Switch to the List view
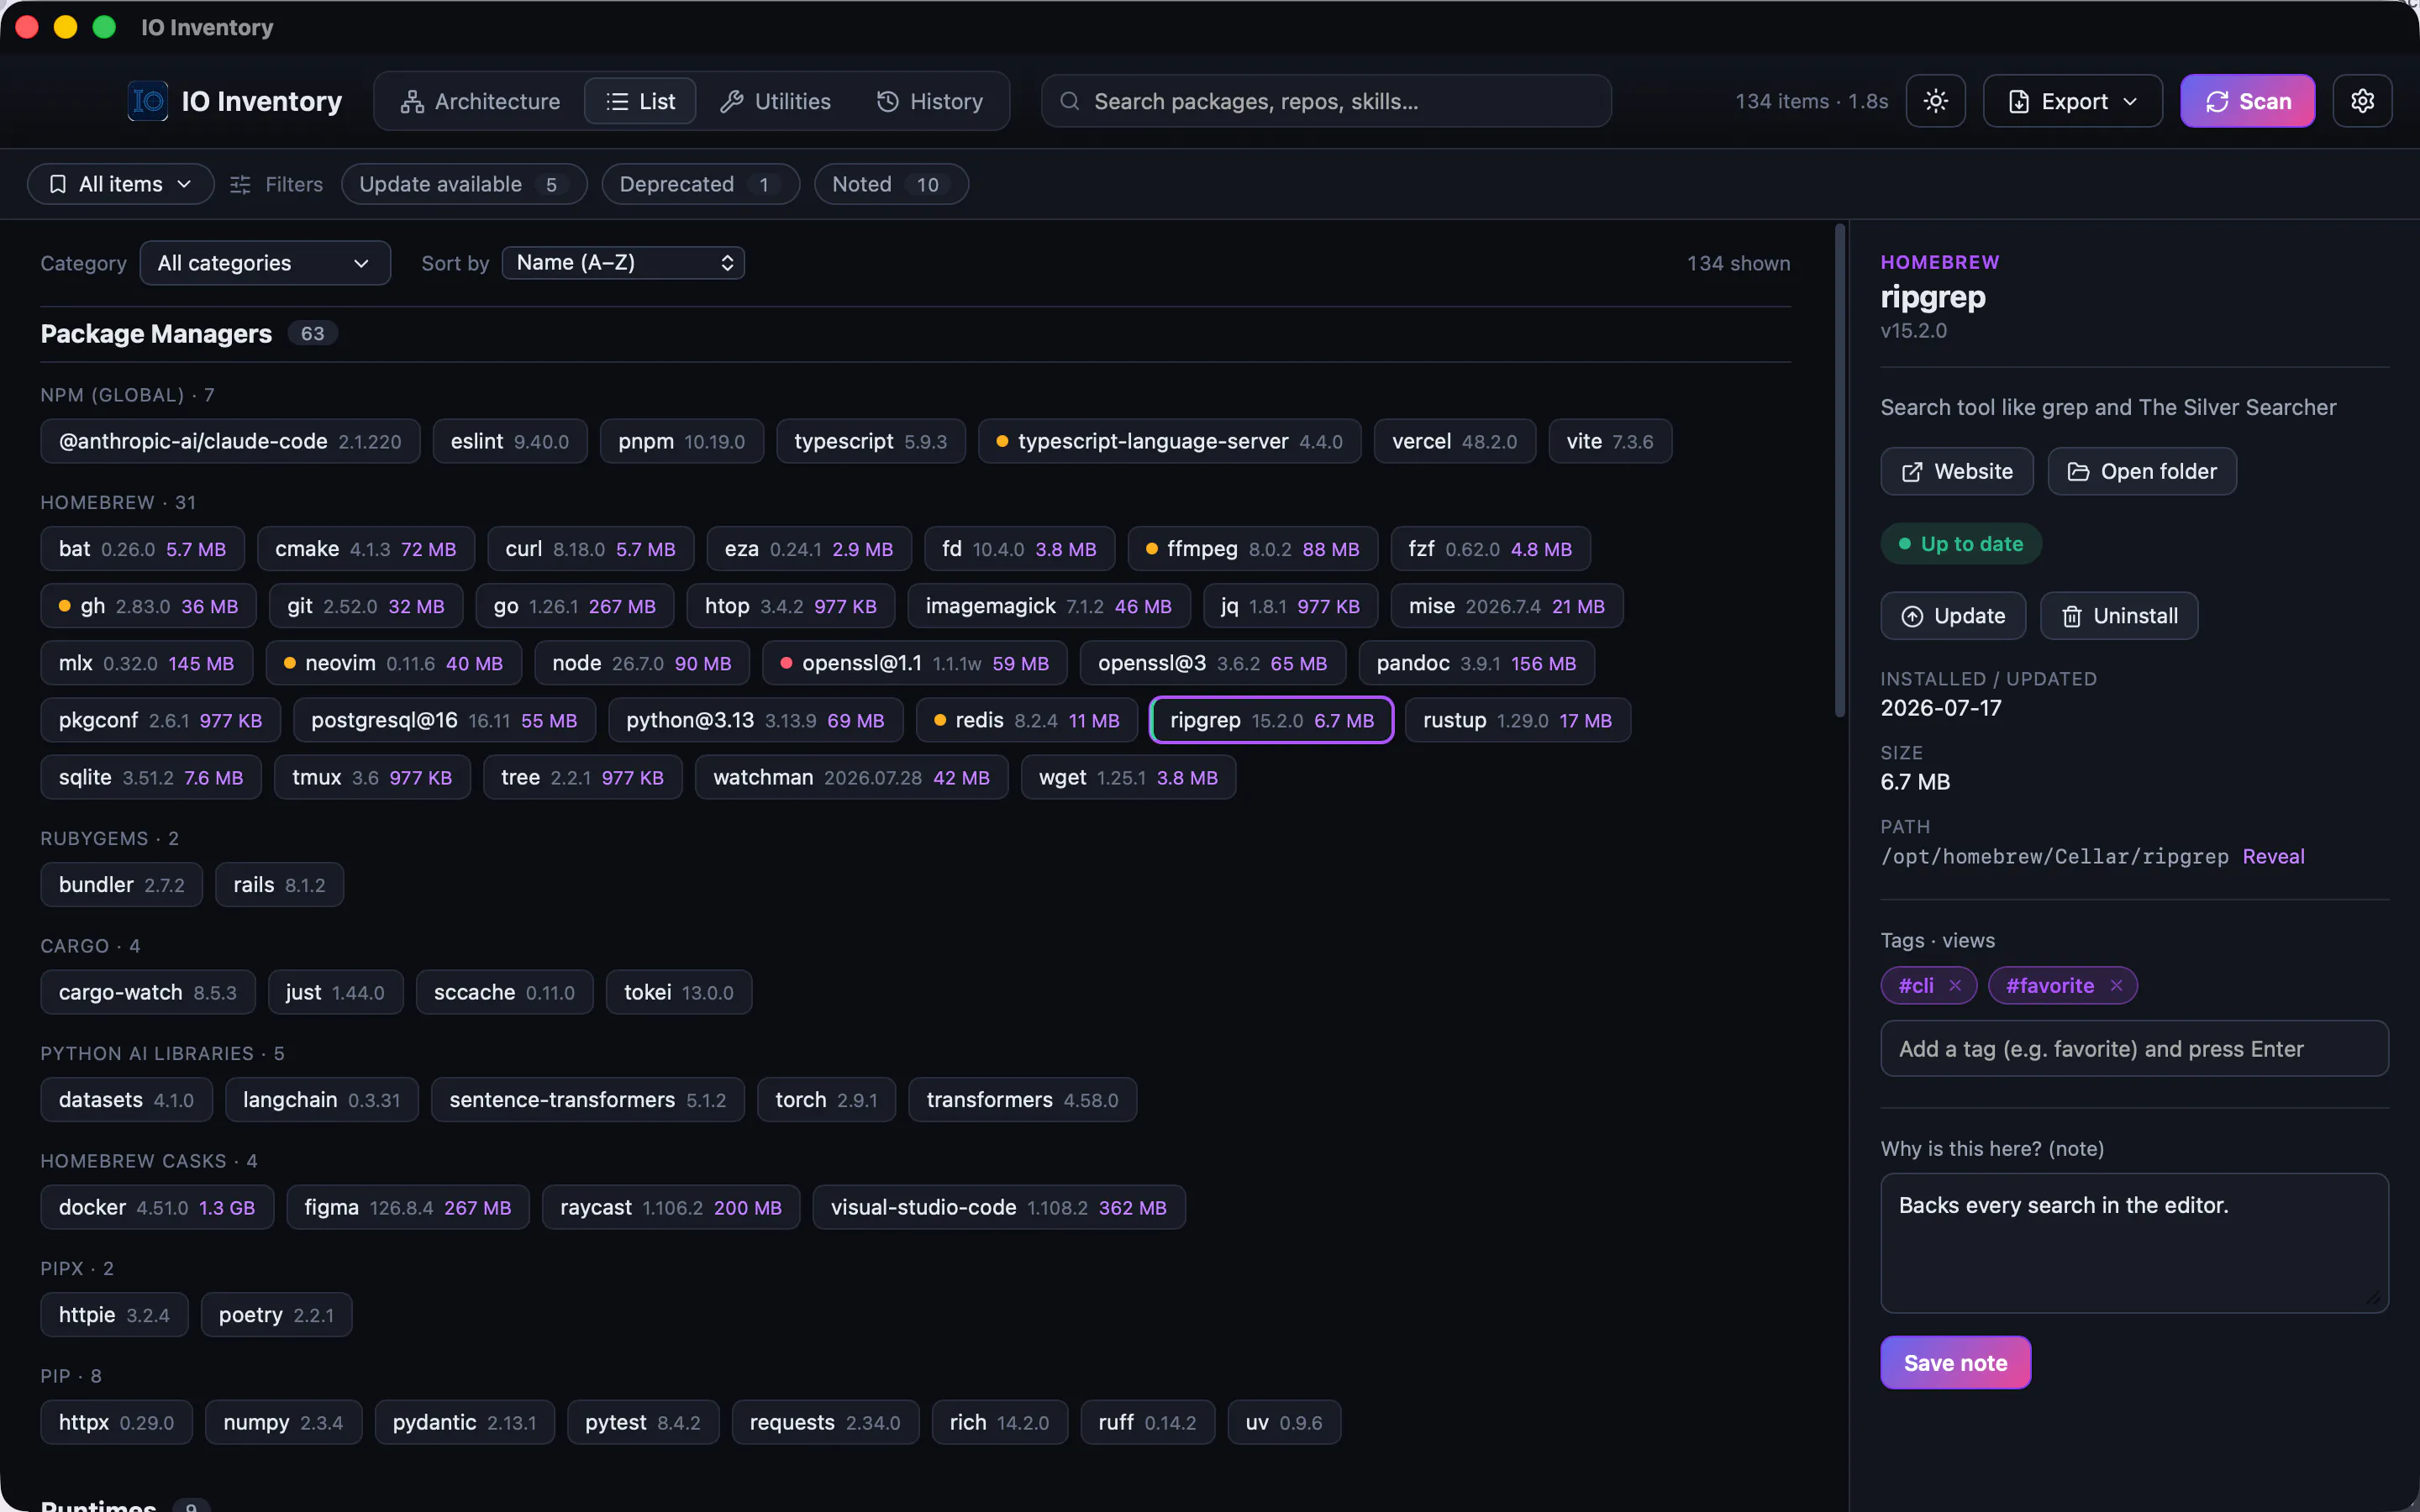The width and height of the screenshot is (2420, 1512). [x=640, y=101]
